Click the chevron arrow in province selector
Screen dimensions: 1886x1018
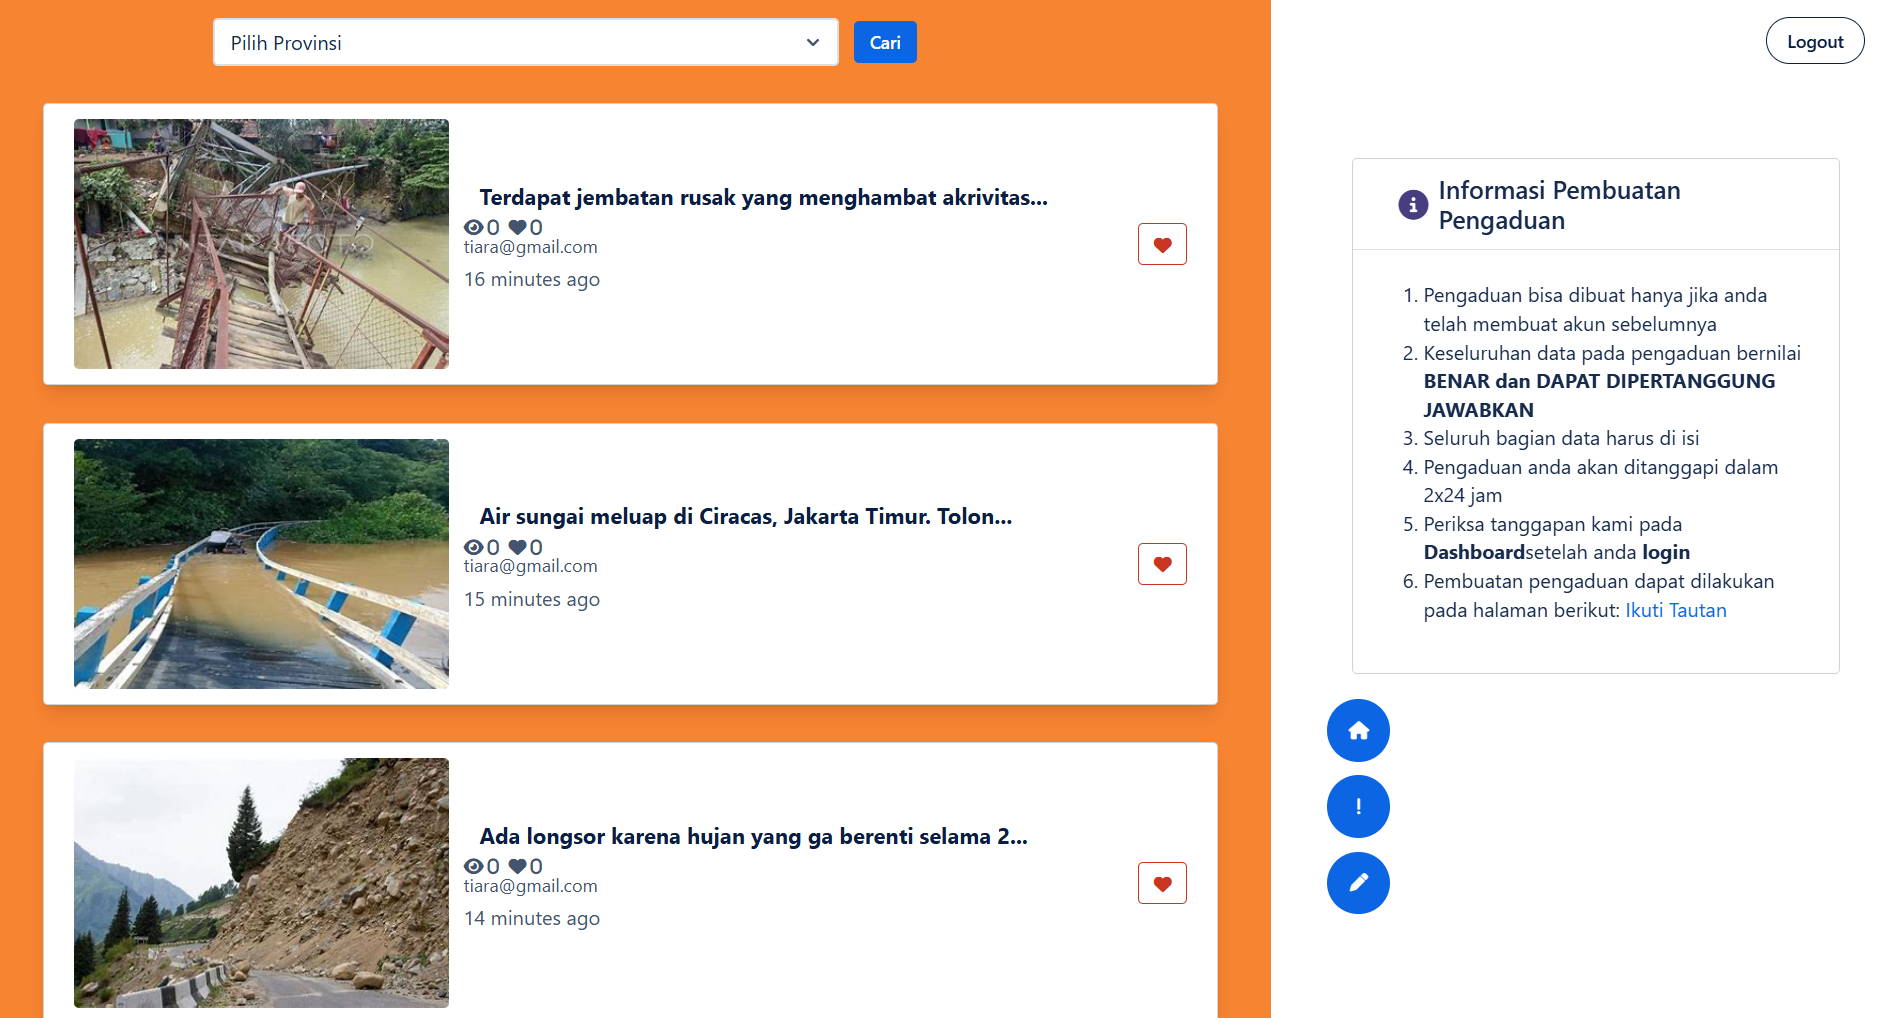(813, 43)
